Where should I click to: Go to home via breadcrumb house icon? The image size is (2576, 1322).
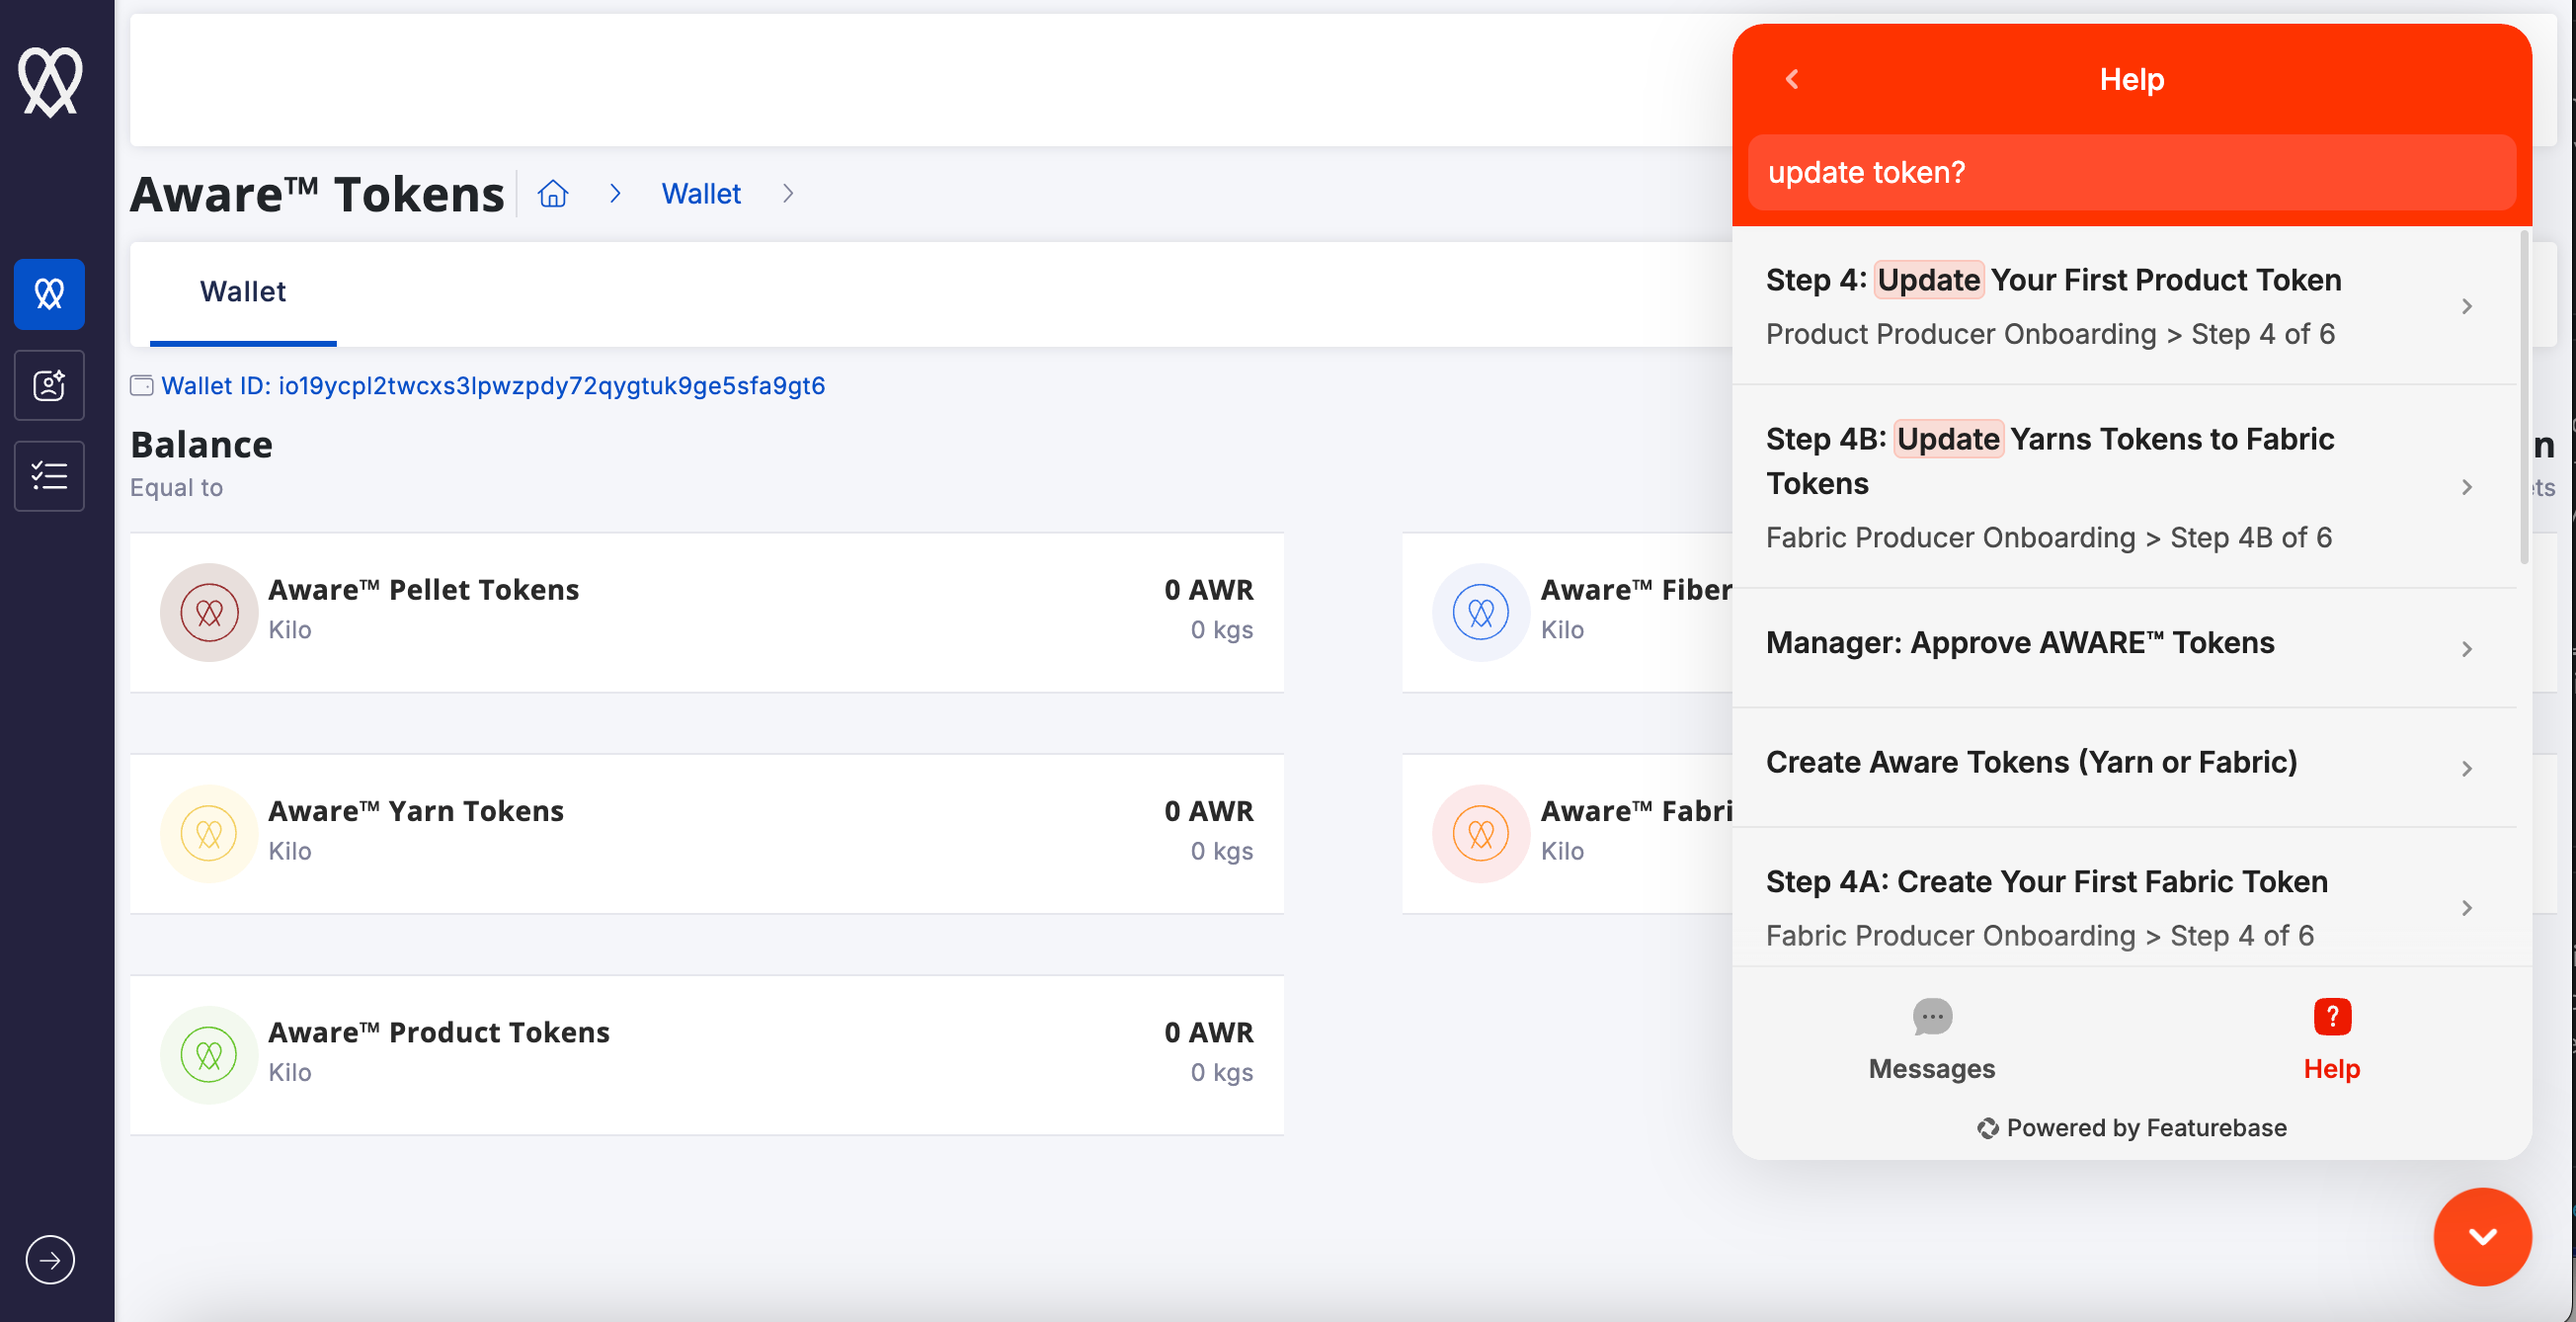553,193
